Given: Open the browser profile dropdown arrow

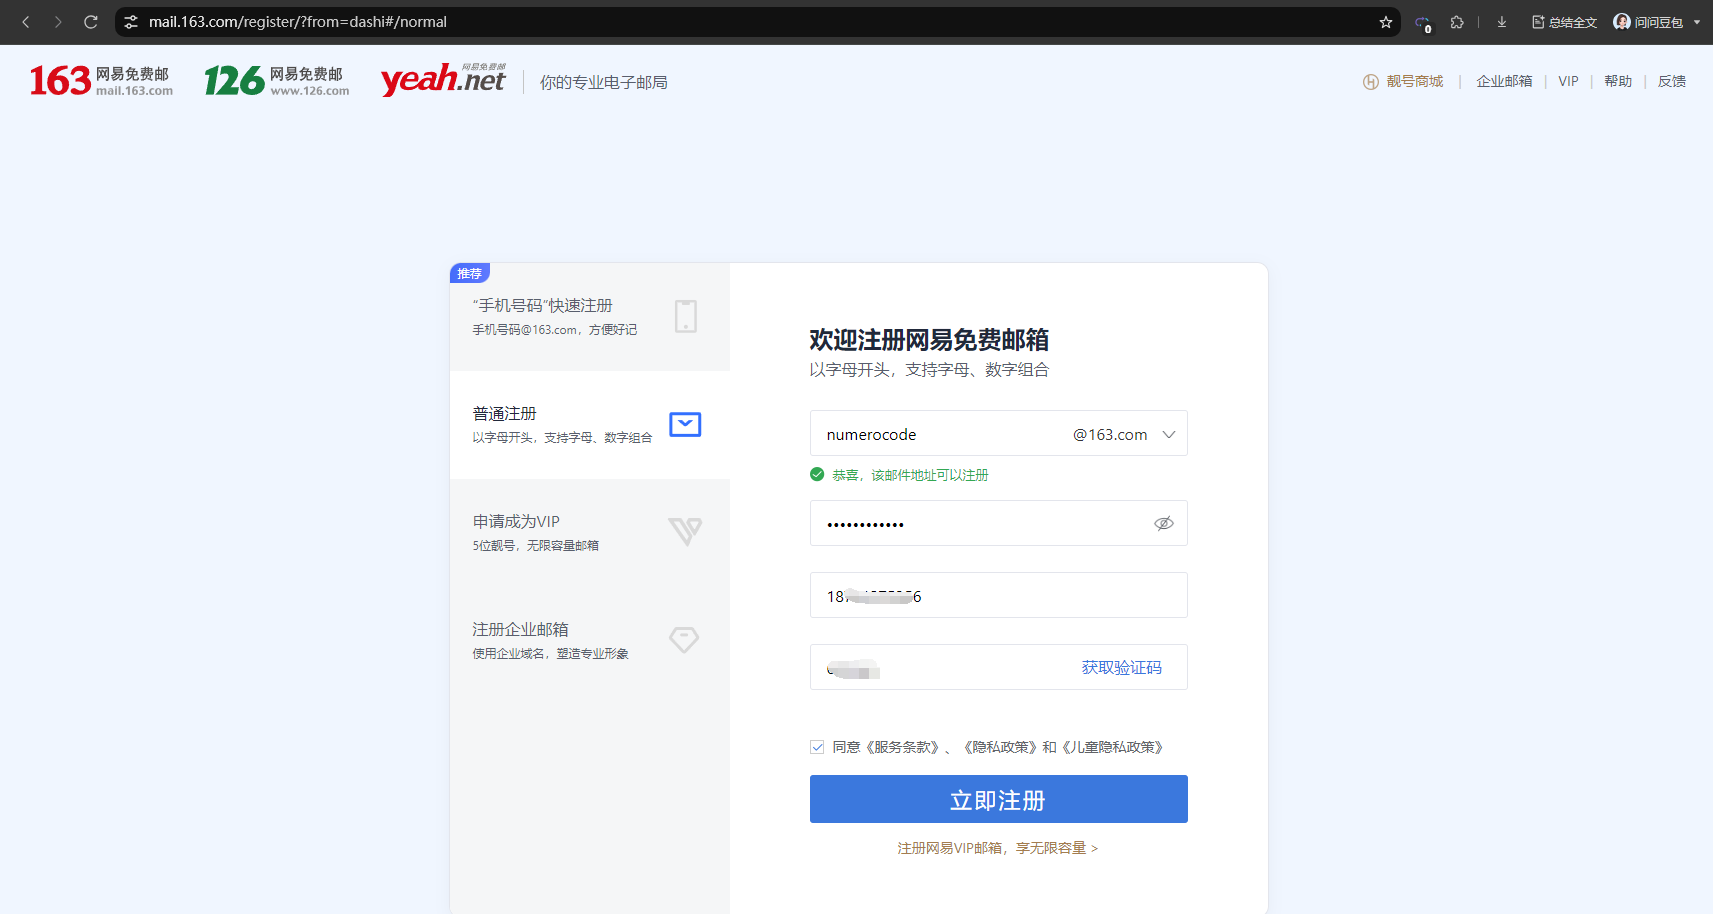Looking at the screenshot, I should click(1697, 22).
